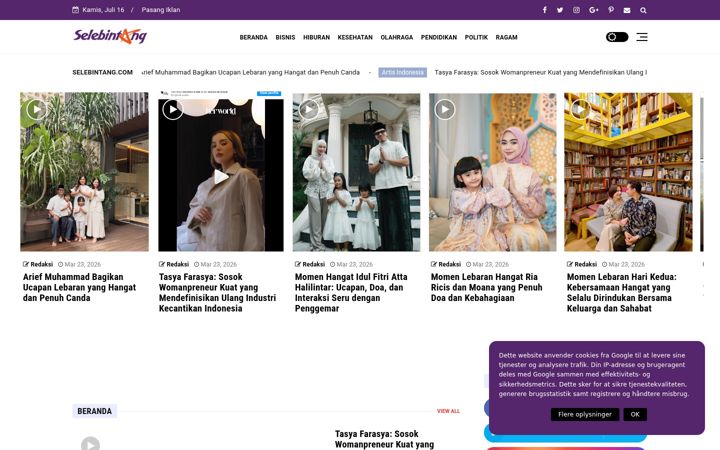Click the envelope email icon
The image size is (720, 450).
click(x=627, y=10)
